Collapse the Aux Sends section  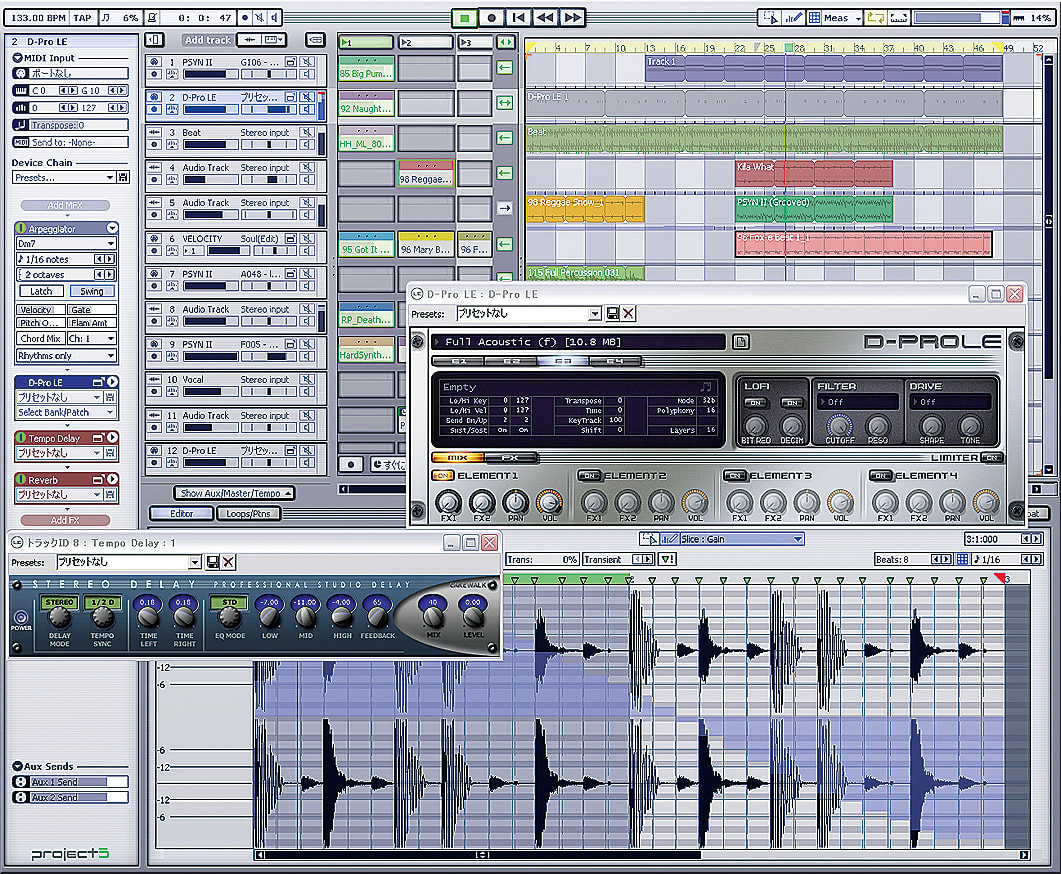tap(18, 766)
